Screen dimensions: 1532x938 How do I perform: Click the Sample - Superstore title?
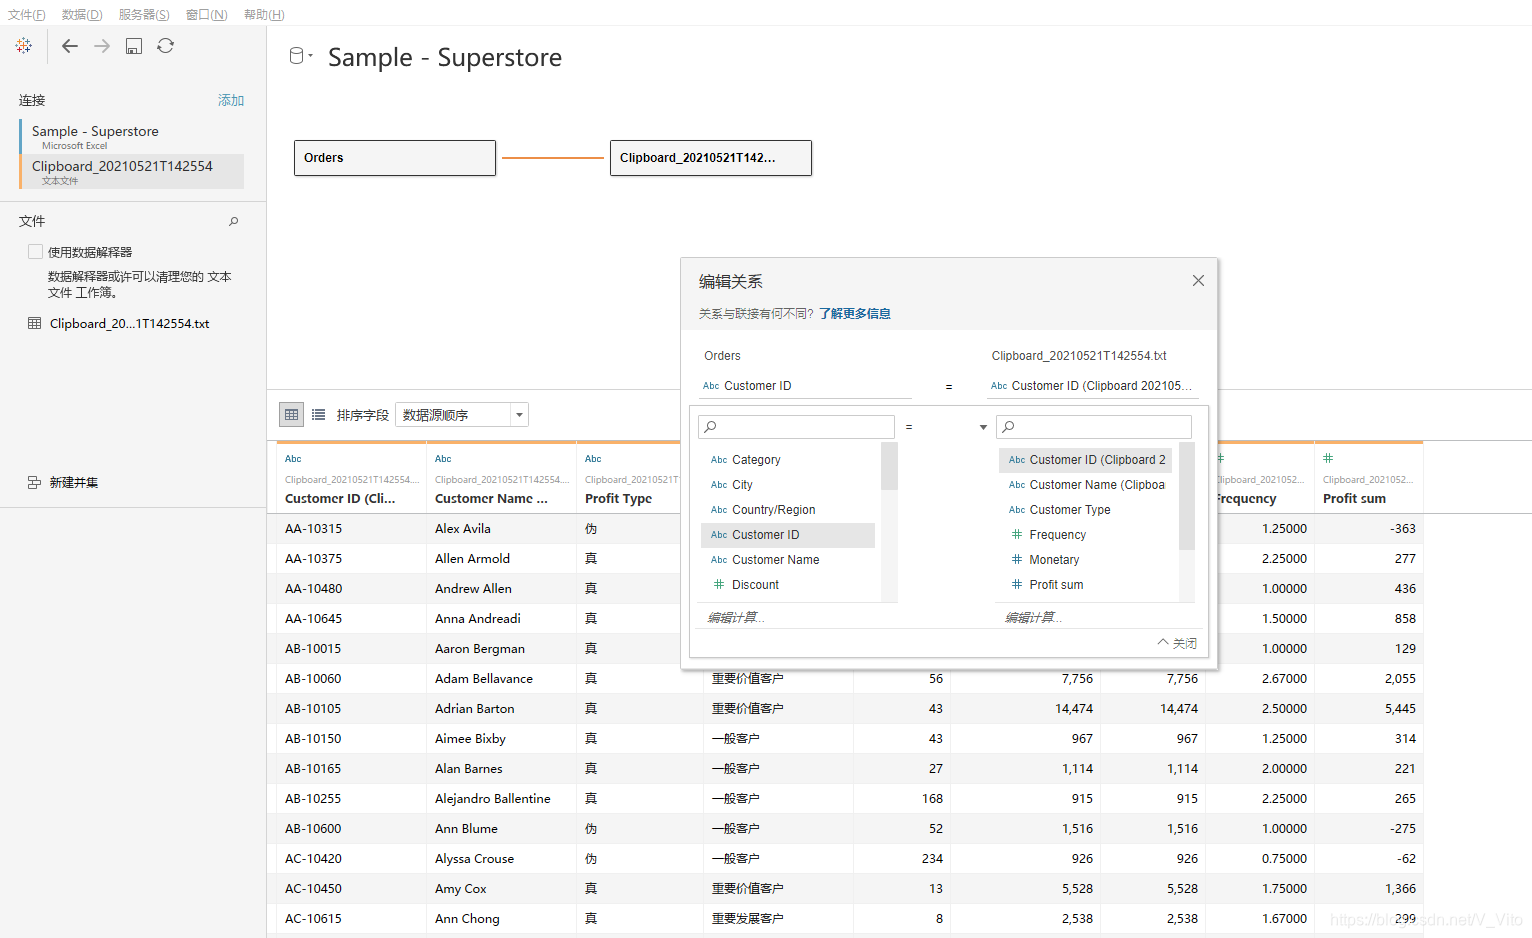445,57
